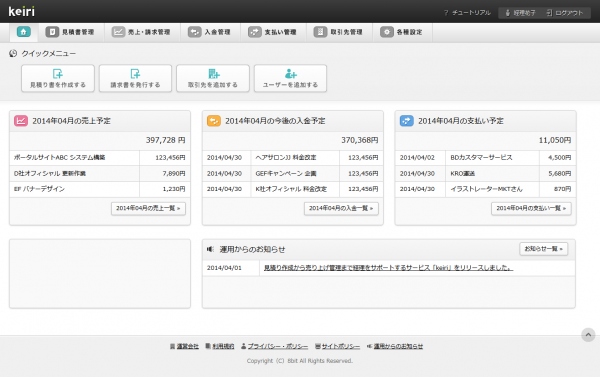Open the keiri release announcement link
The width and height of the screenshot is (600, 377).
pos(388,268)
